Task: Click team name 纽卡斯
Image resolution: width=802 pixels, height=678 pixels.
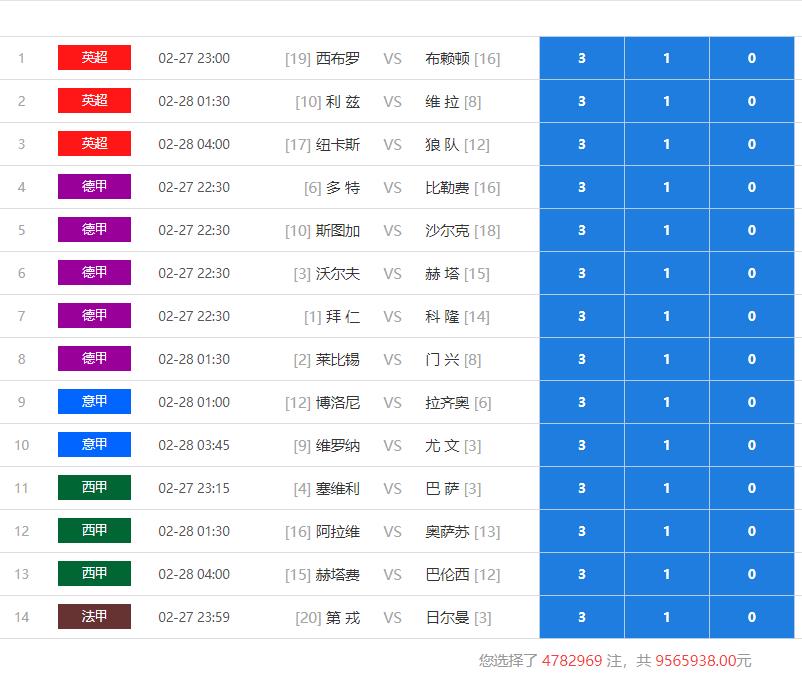Action: pos(338,144)
